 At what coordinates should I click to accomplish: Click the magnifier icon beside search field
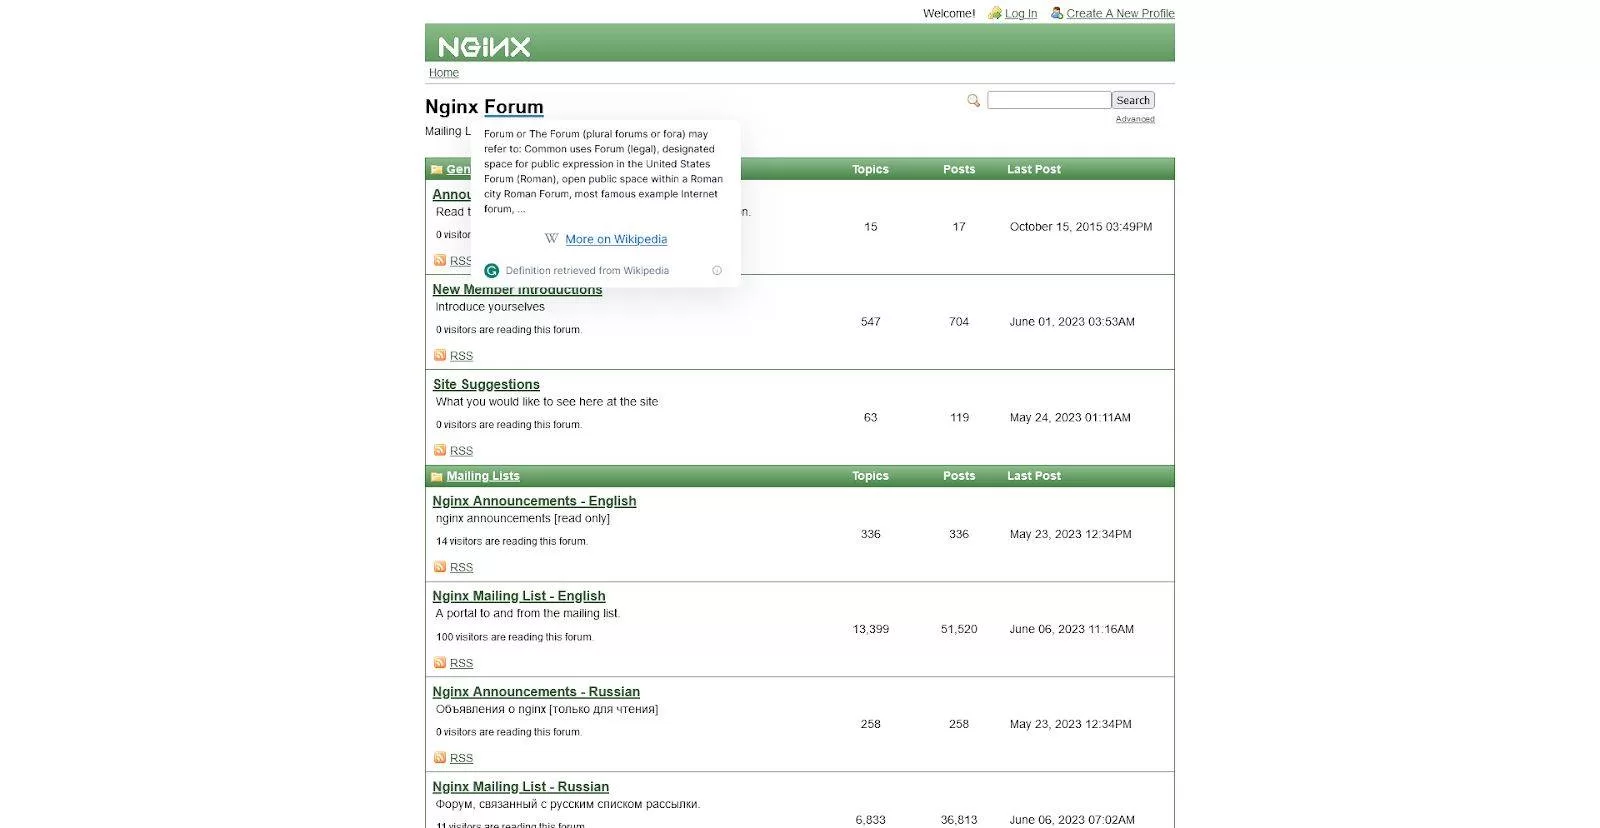973,100
